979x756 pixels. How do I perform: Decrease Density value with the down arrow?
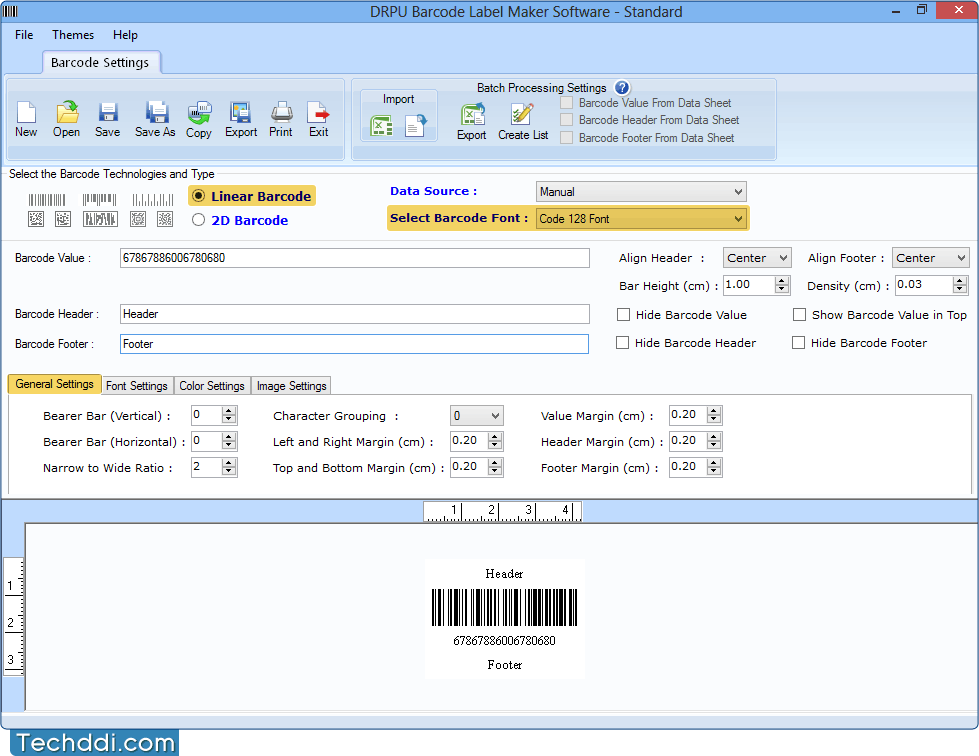point(960,290)
